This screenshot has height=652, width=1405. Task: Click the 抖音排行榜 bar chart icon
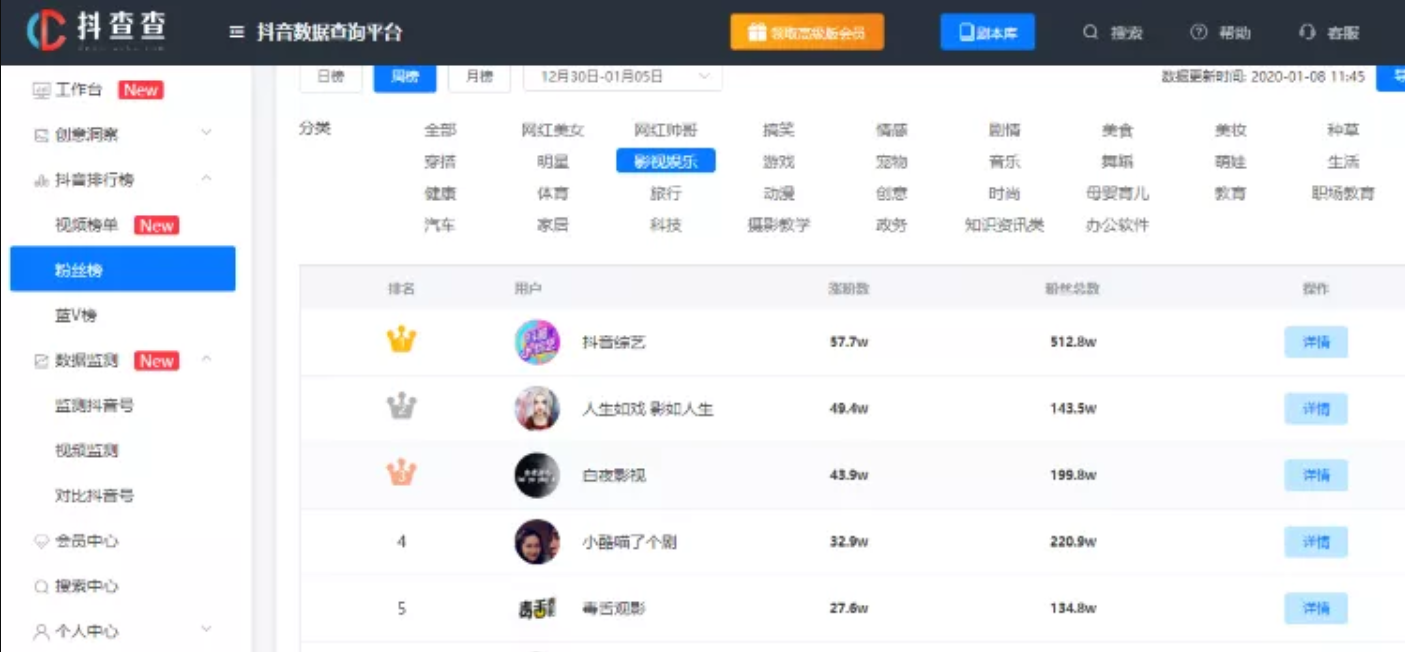tap(41, 180)
